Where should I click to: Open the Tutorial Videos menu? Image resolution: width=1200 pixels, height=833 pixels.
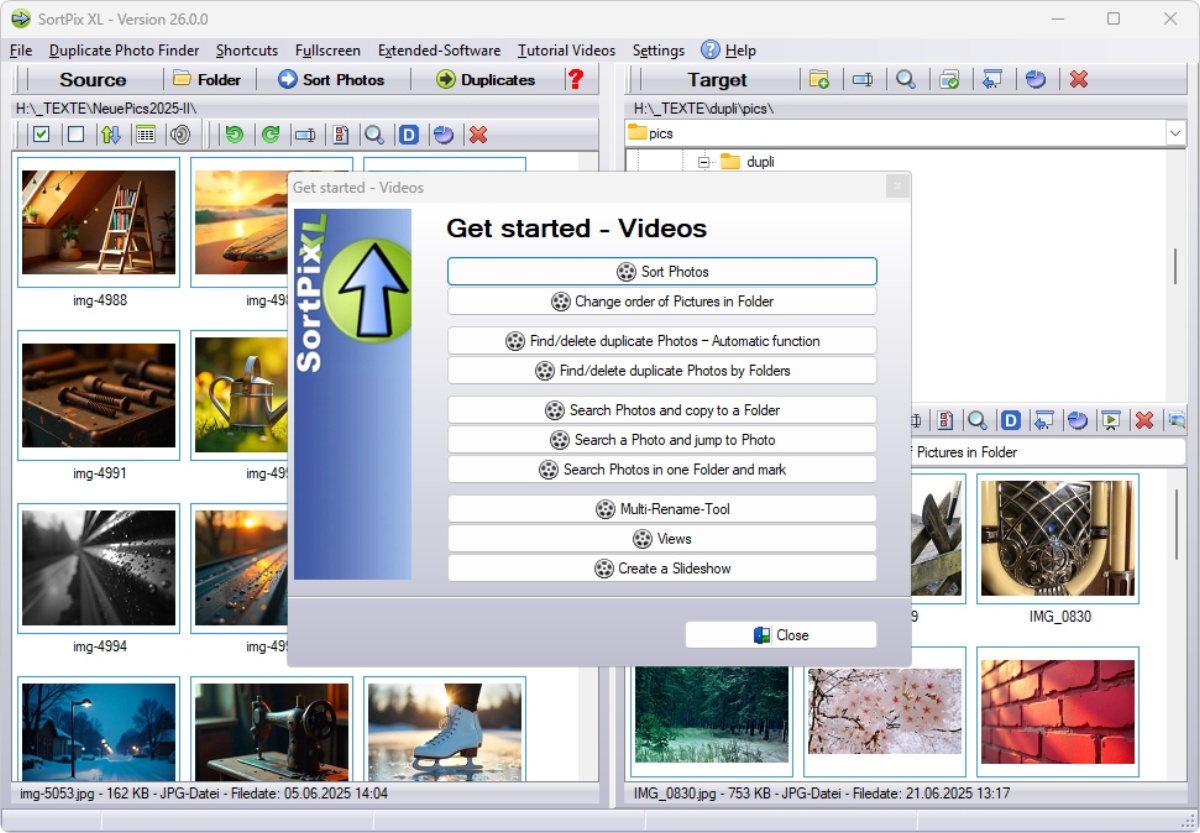point(566,50)
